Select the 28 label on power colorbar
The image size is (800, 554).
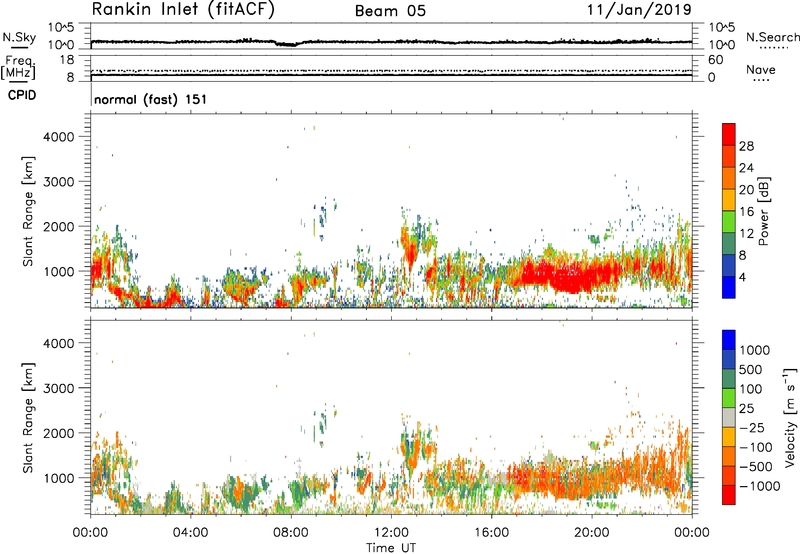pos(746,146)
